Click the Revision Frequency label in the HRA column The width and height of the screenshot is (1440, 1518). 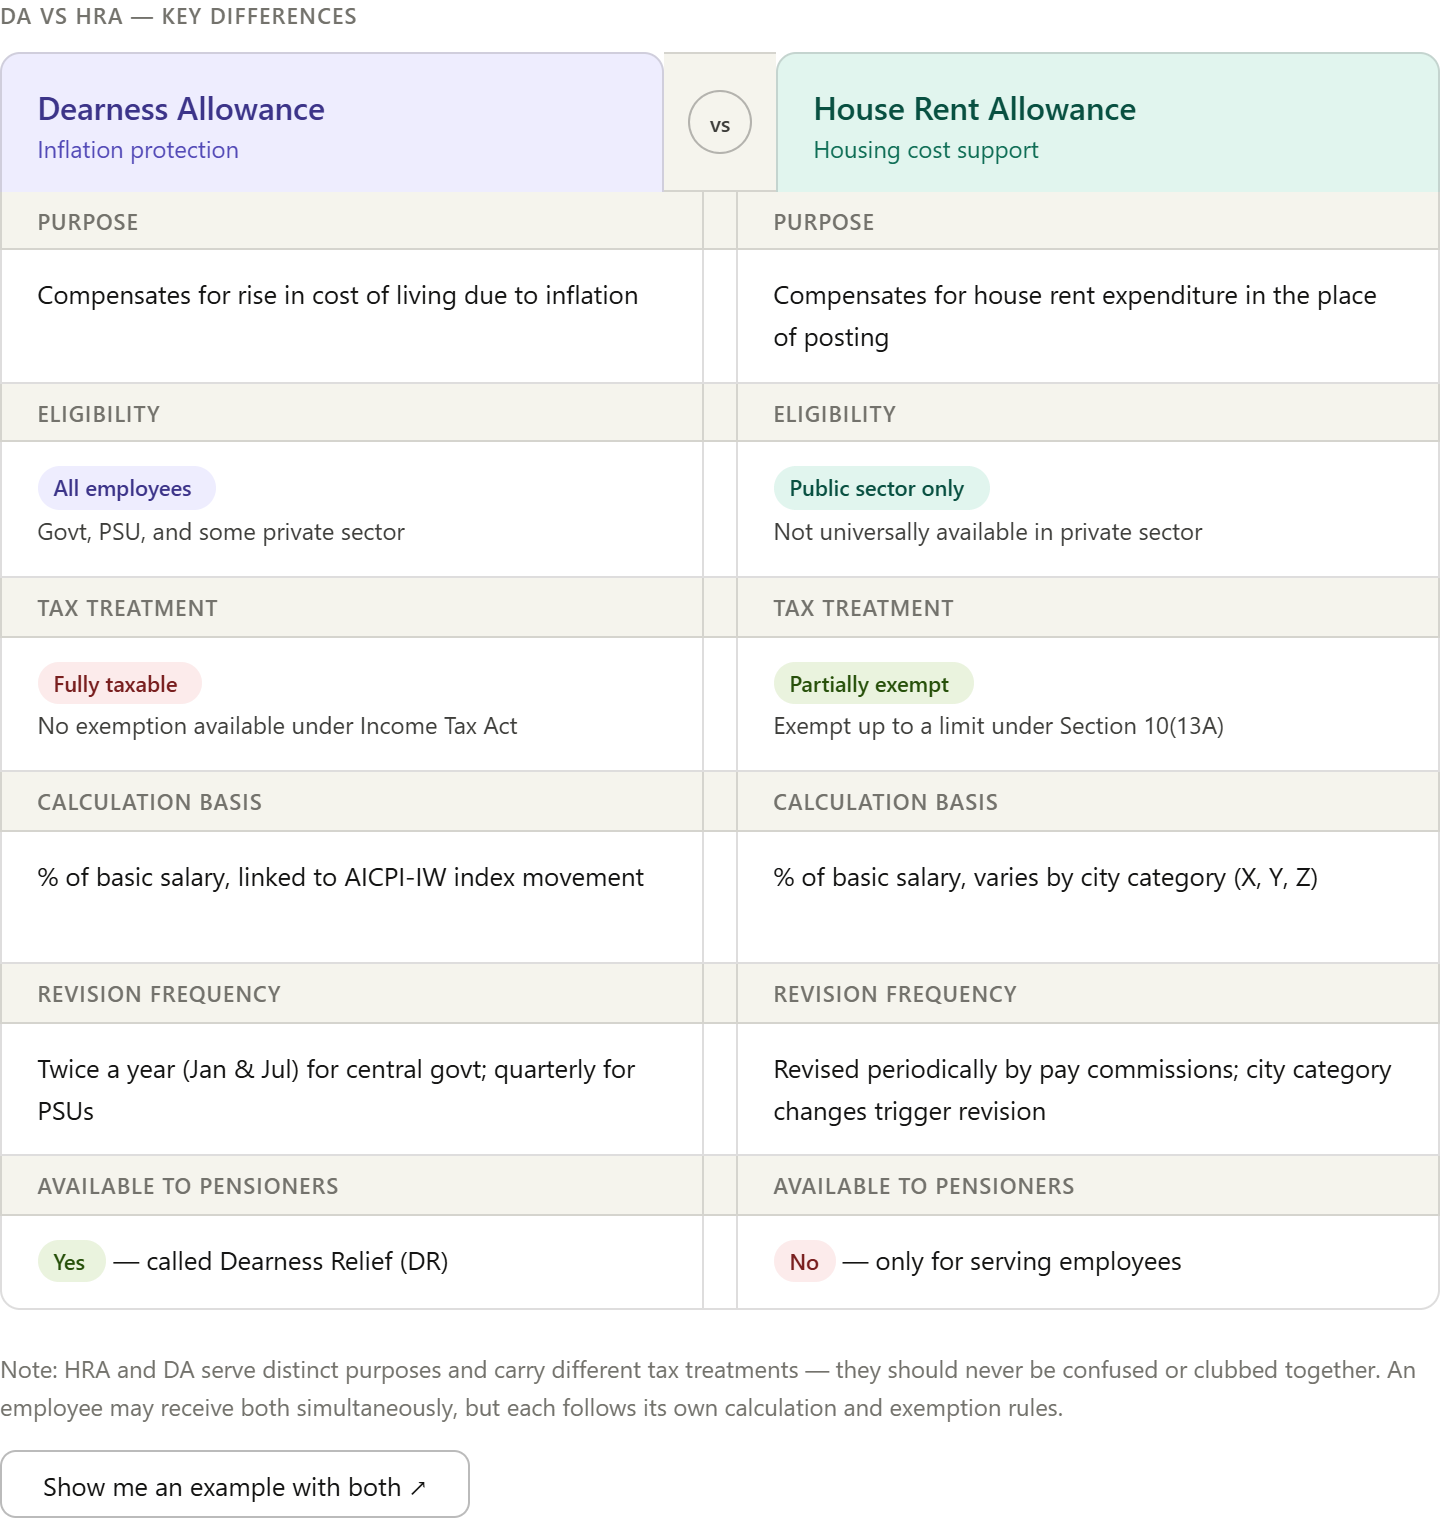click(x=894, y=994)
